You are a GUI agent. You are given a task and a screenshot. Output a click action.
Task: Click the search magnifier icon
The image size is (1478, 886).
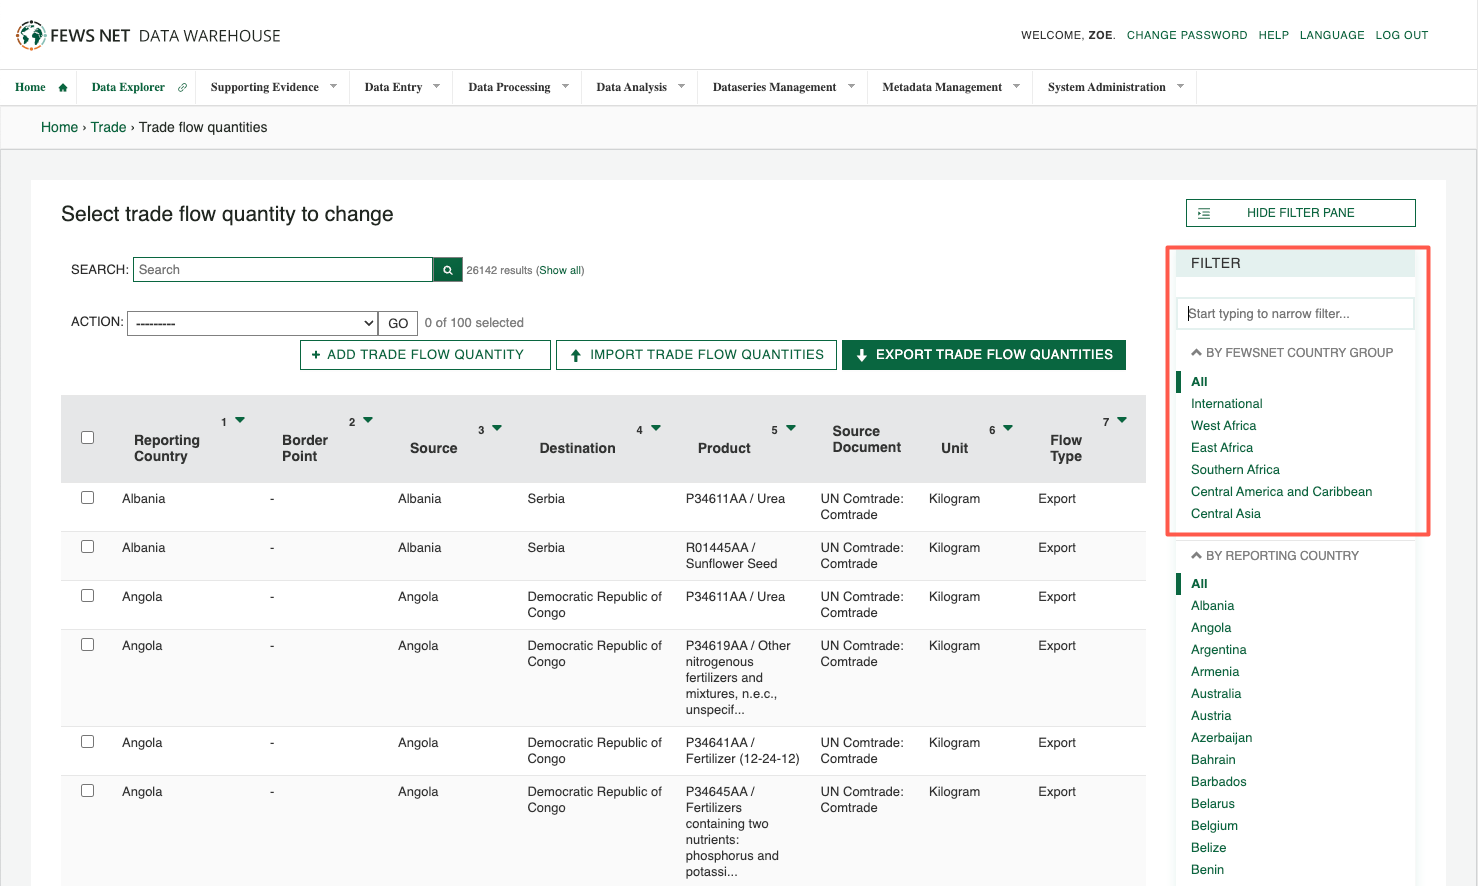tap(446, 269)
